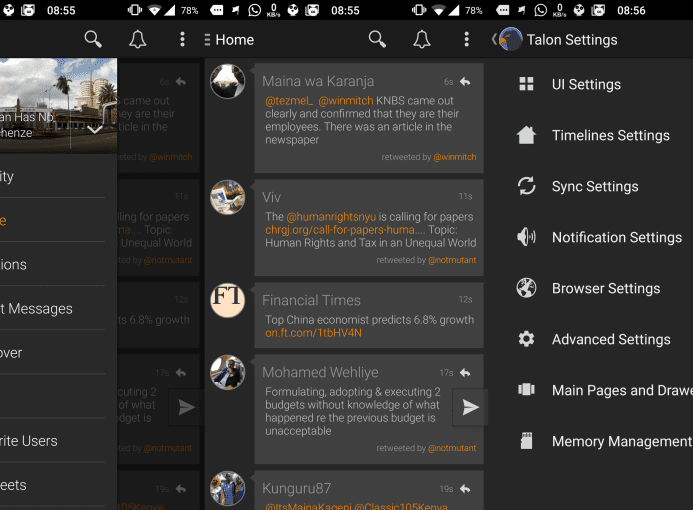Viewport: 693px width, 510px height.
Task: Click Timelines Settings house icon
Action: [x=526, y=135]
